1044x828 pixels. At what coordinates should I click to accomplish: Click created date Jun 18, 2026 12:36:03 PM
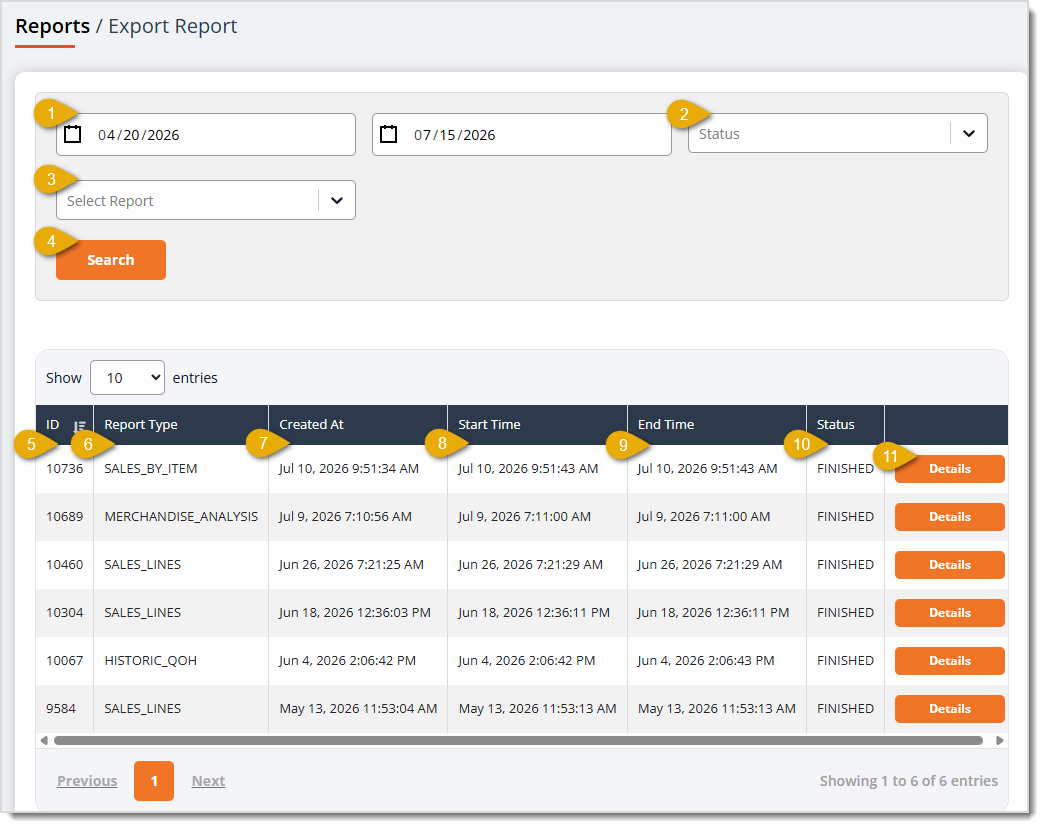(x=355, y=612)
